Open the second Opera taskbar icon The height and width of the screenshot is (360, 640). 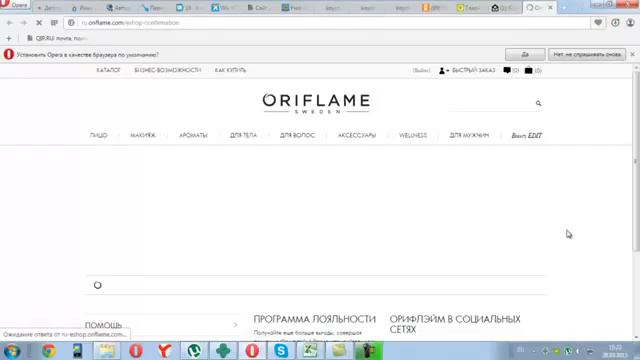[252, 351]
